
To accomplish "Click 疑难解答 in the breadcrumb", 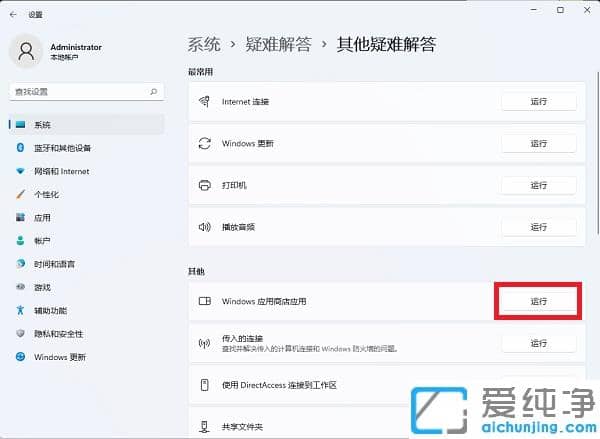I will tap(279, 44).
